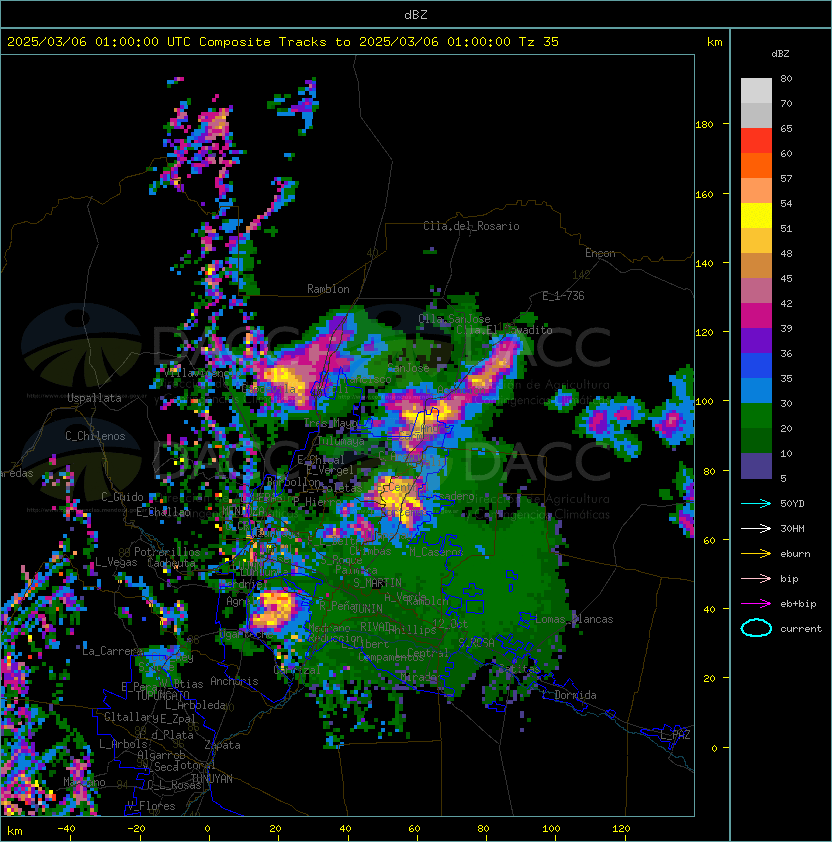Pick the dark orange 57-60 dBZ swatch

756,166
